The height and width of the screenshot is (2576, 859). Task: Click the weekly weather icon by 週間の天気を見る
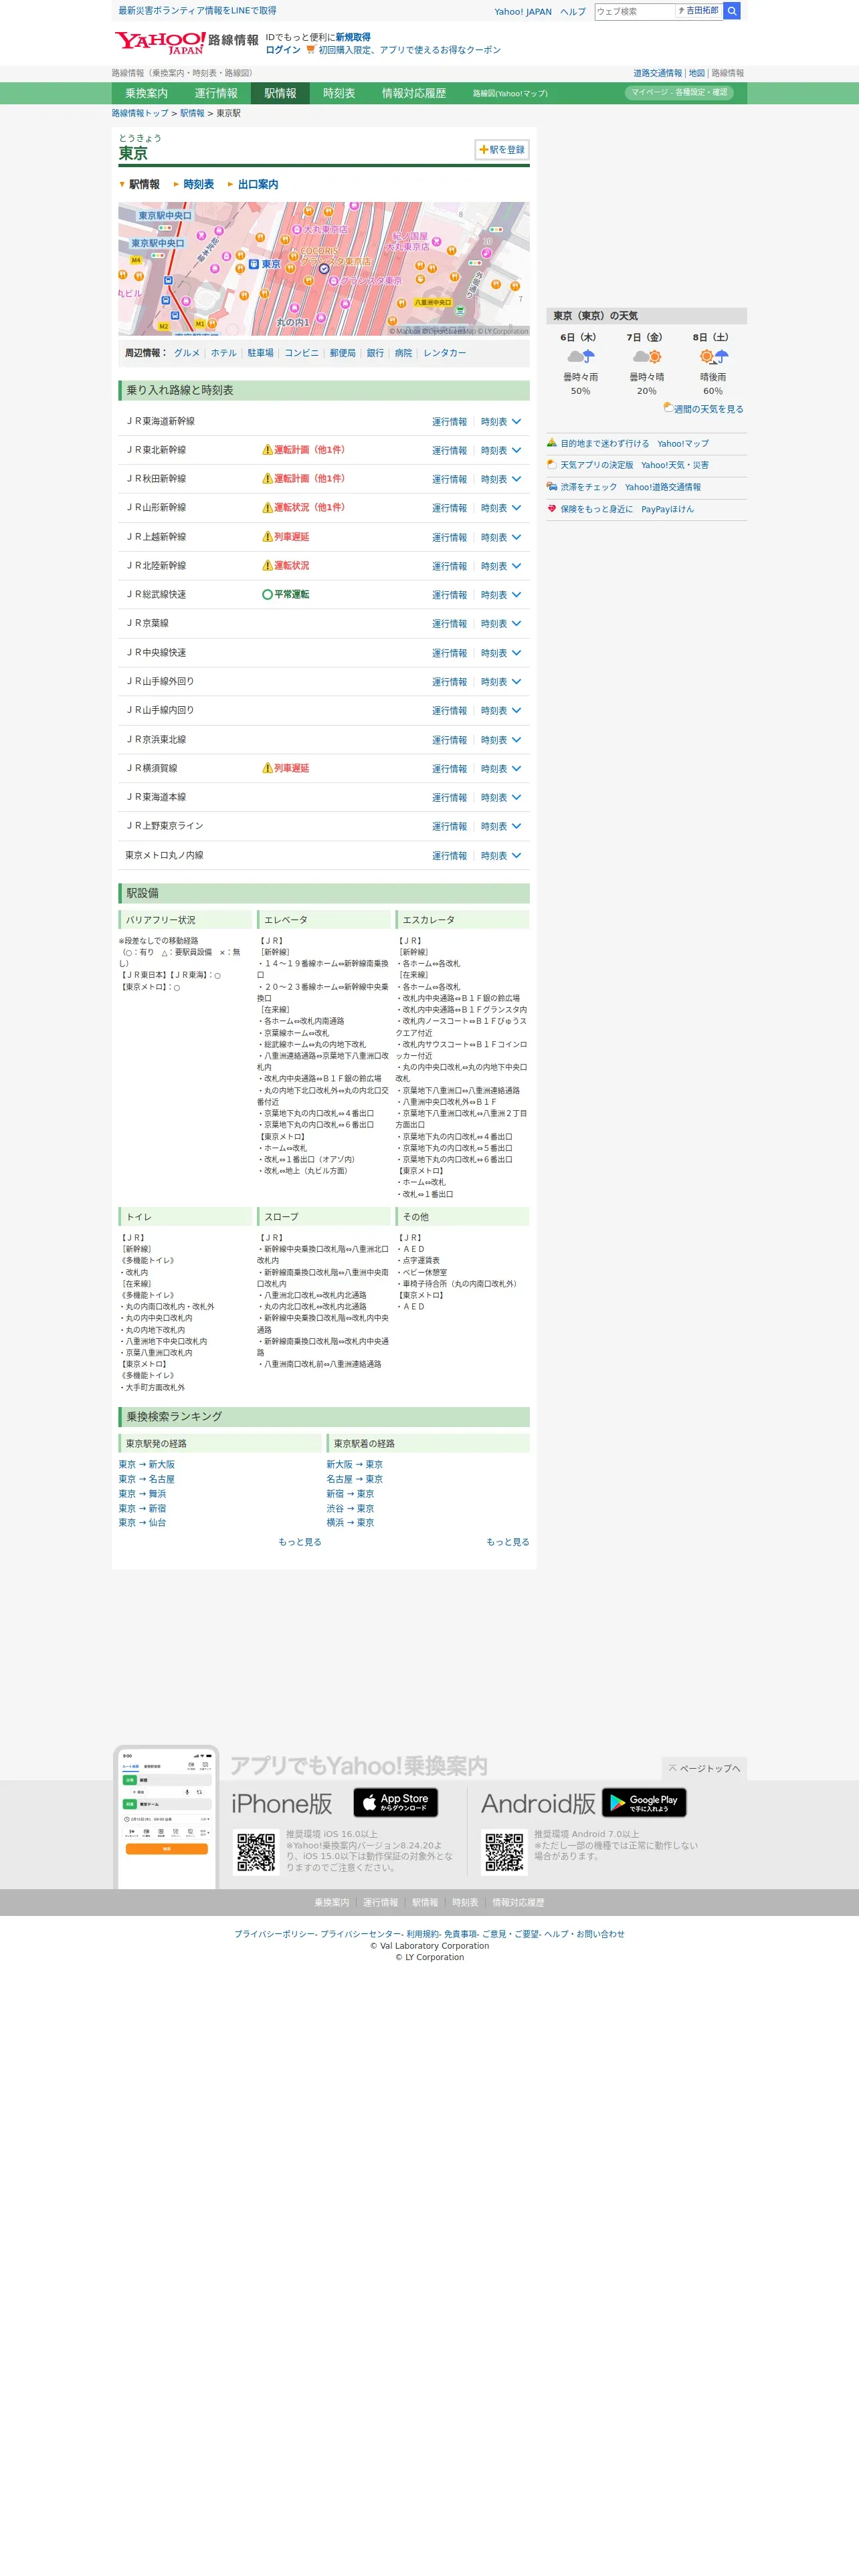(668, 407)
